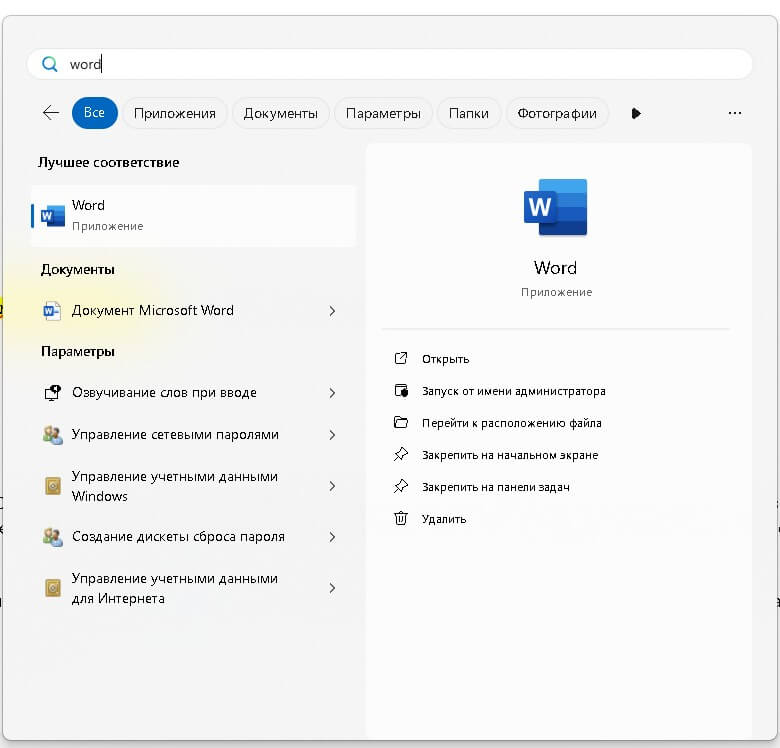Click the vault icon beside 'для Интернета' entry
This screenshot has width=780, height=748.
(53, 588)
